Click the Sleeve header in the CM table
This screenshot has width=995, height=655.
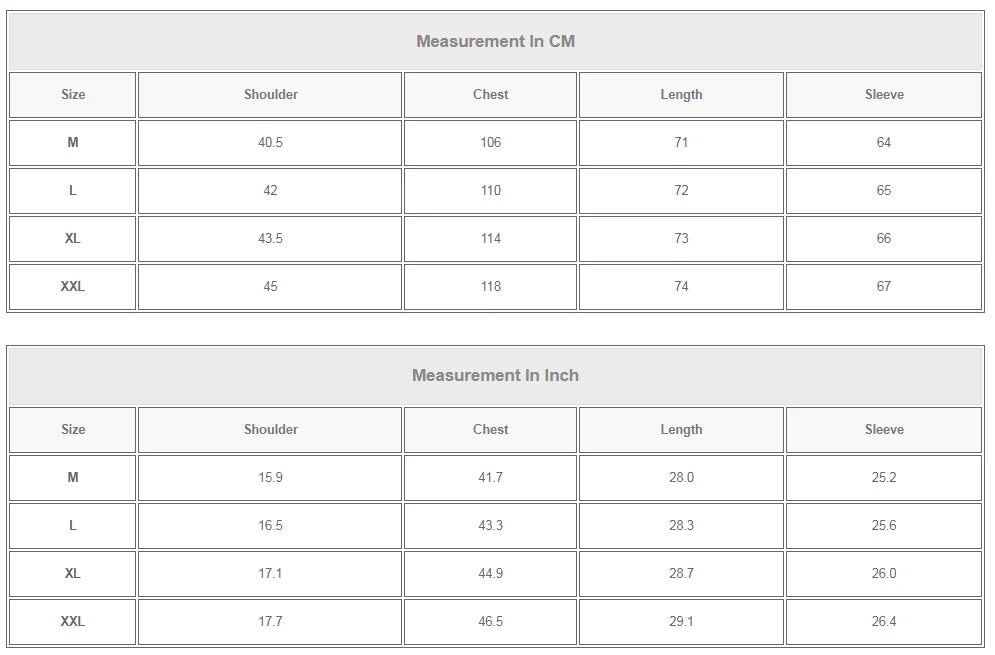tap(883, 94)
